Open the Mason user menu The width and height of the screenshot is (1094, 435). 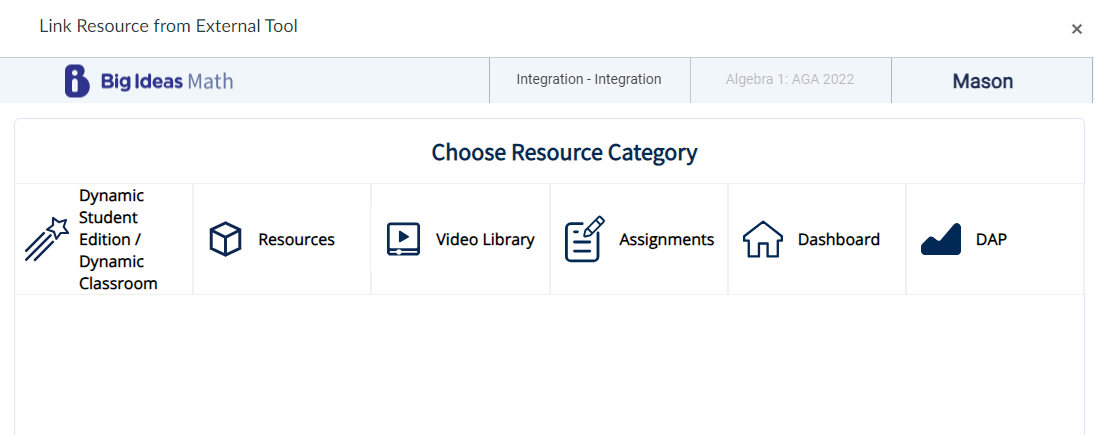point(982,81)
